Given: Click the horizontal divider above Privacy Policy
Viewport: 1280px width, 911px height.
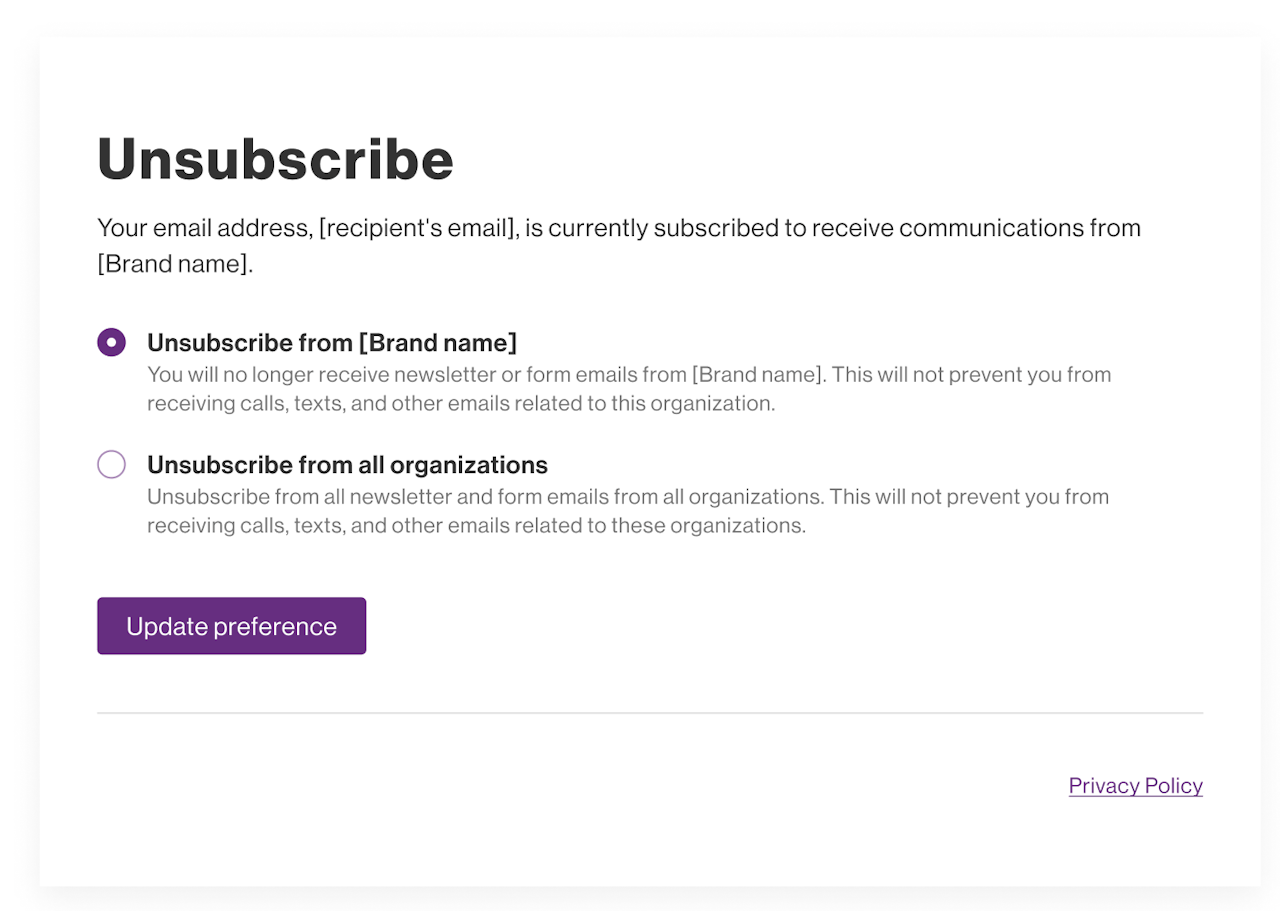Looking at the screenshot, I should (650, 713).
